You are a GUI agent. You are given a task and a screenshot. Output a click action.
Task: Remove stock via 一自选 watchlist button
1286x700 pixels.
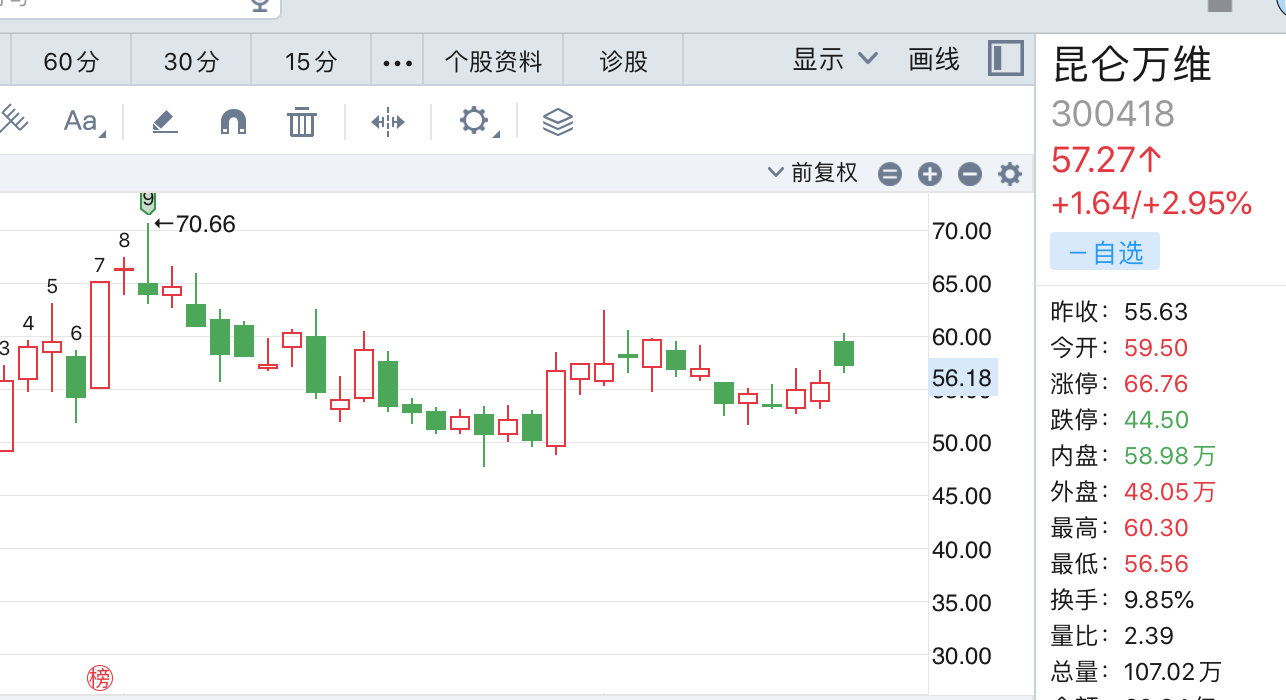click(1105, 252)
